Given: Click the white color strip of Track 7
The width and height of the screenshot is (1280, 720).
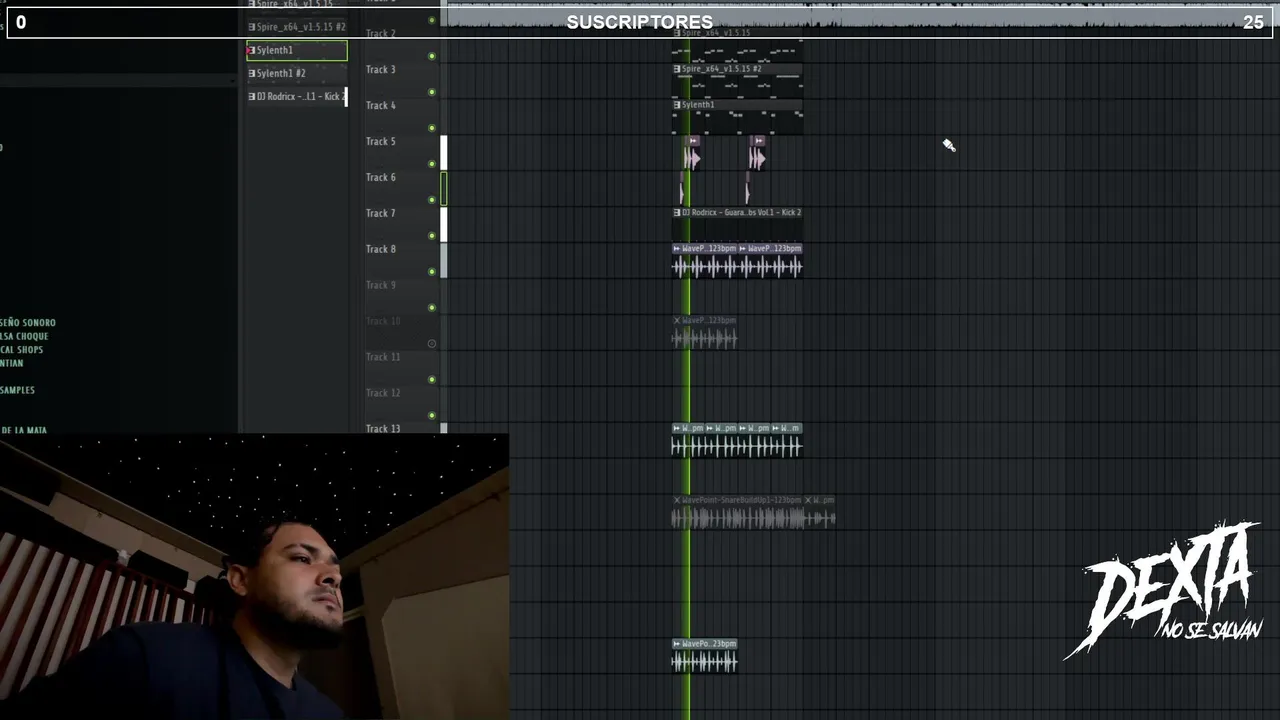Looking at the screenshot, I should [444, 225].
